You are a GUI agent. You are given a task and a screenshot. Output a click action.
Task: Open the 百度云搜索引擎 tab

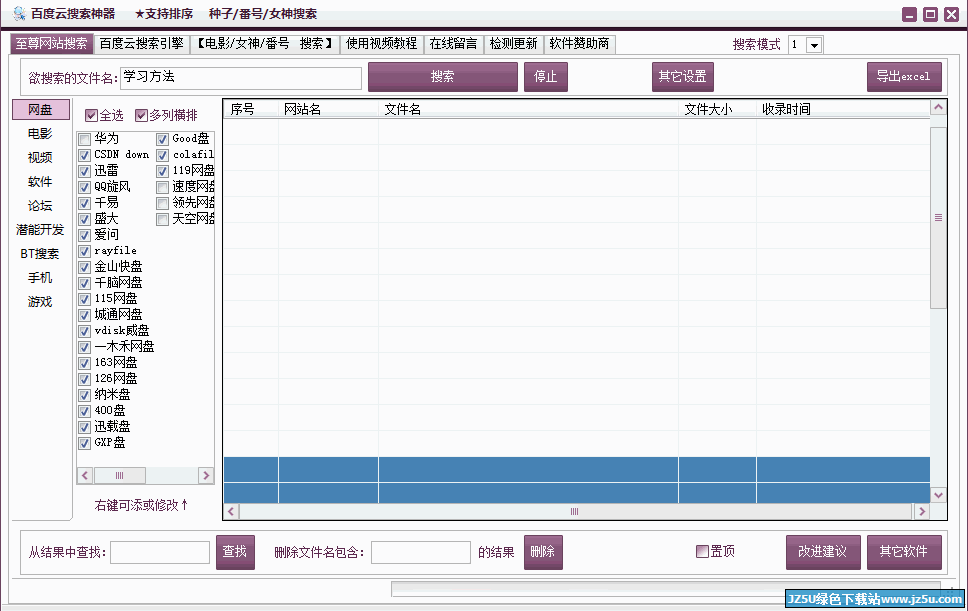pyautogui.click(x=142, y=44)
